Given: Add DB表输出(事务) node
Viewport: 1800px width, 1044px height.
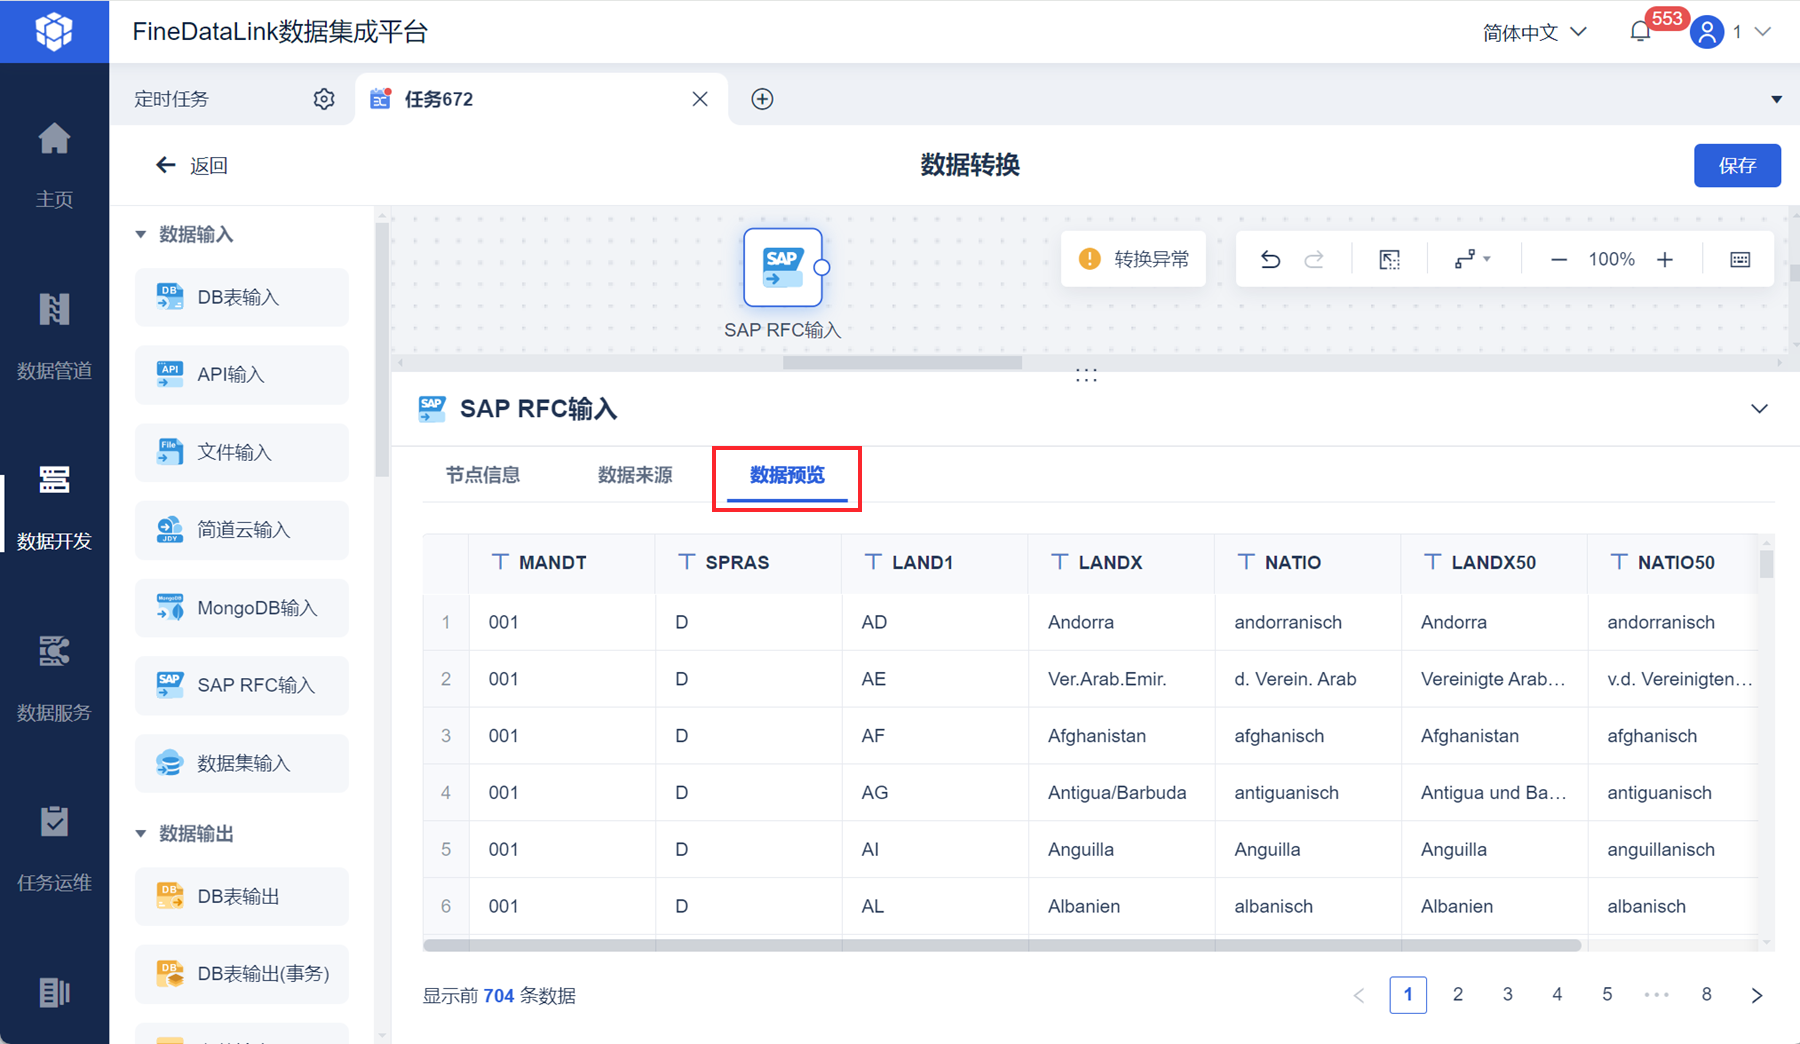Looking at the screenshot, I should (x=242, y=973).
